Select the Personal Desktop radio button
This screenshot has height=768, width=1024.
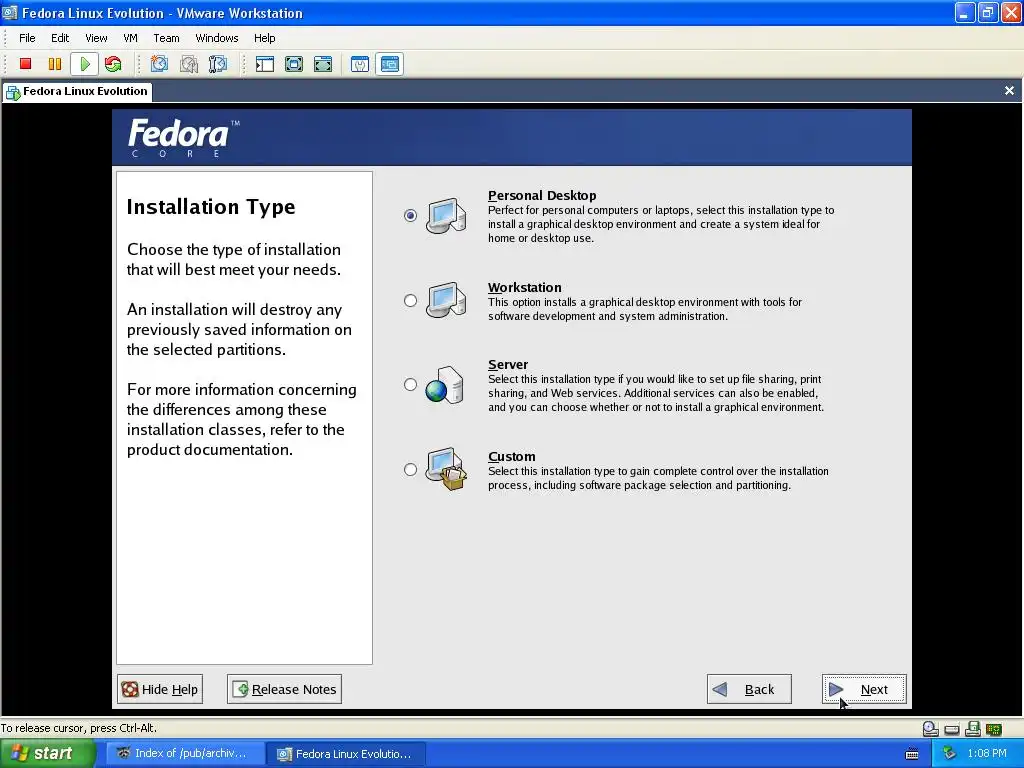click(x=410, y=215)
